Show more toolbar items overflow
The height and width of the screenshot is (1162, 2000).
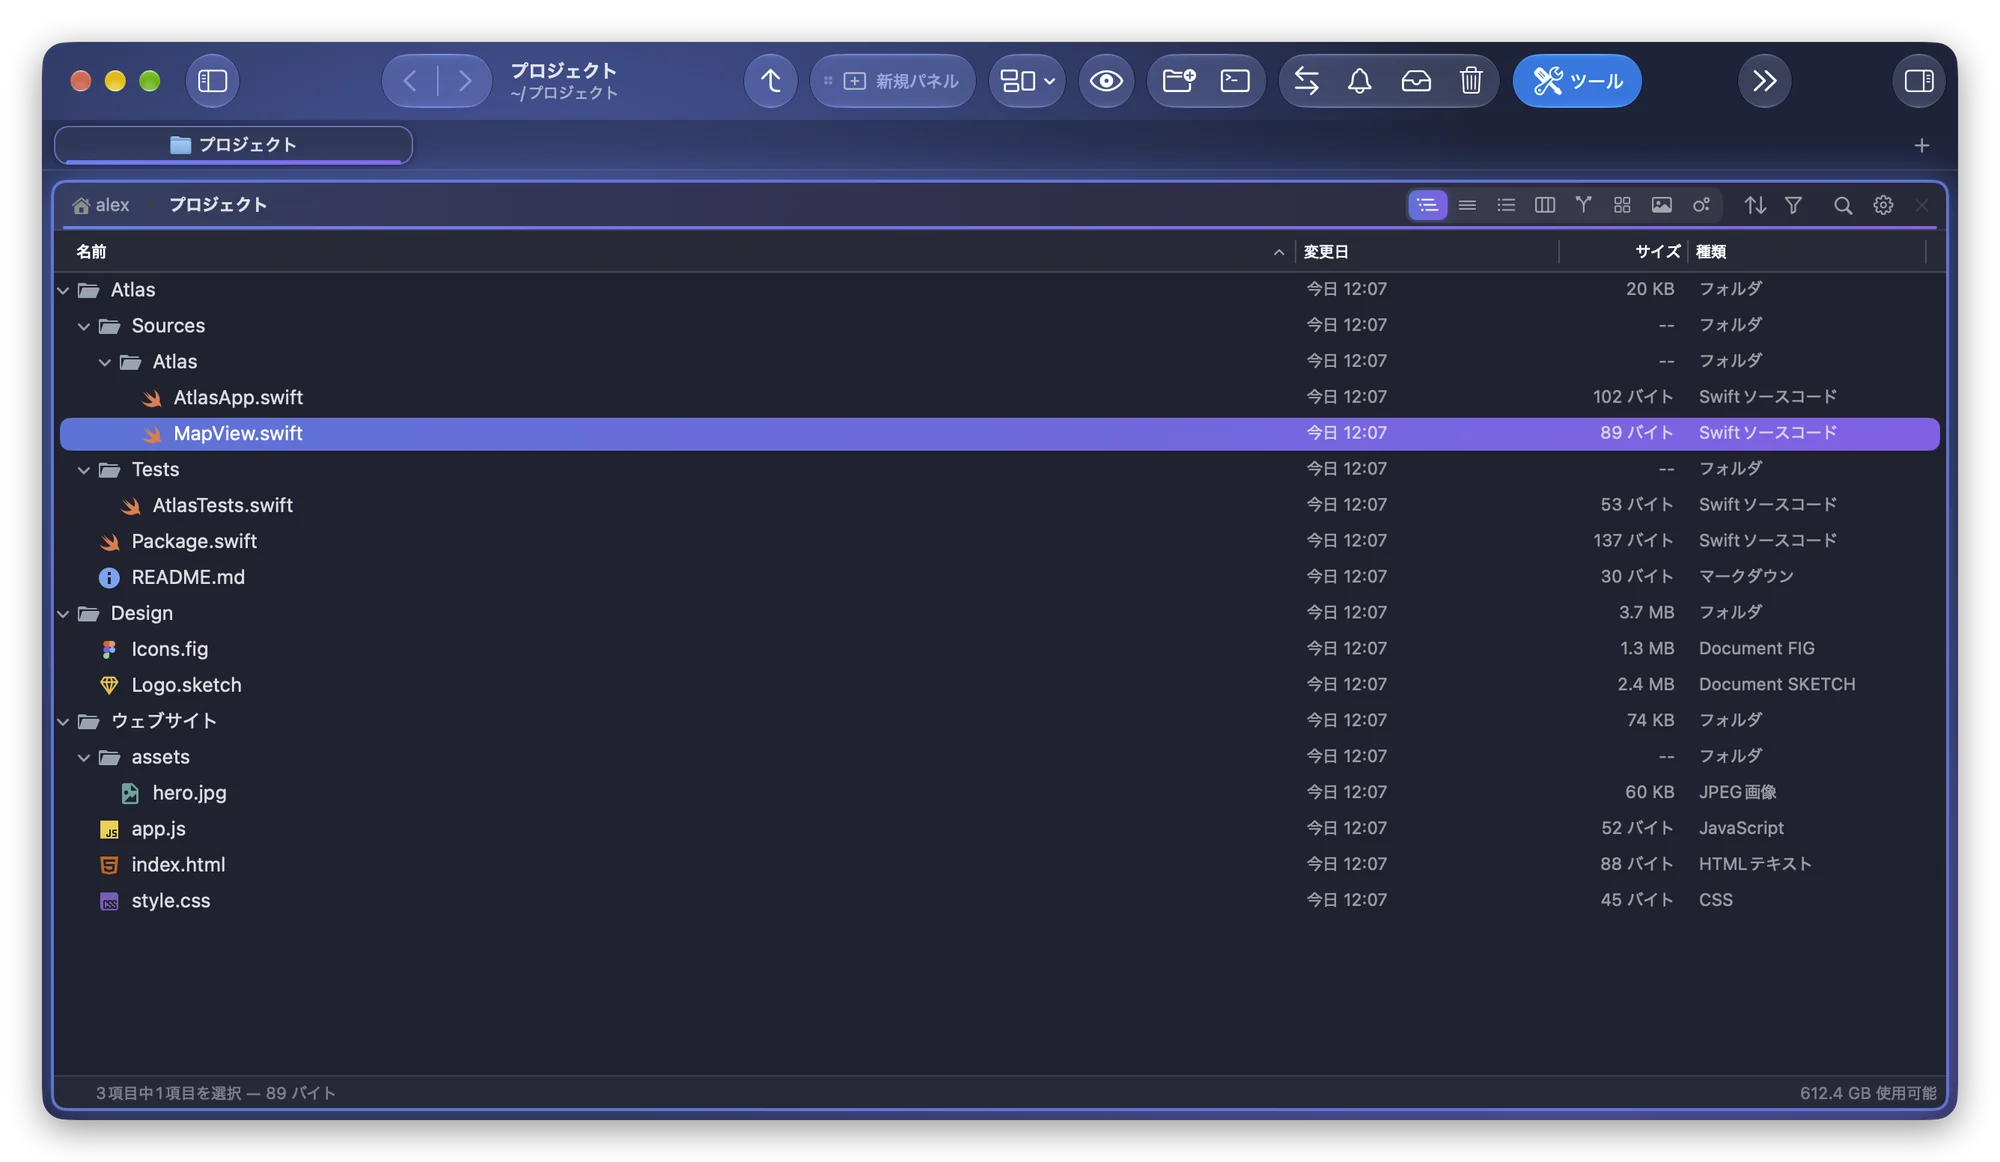[x=1764, y=81]
